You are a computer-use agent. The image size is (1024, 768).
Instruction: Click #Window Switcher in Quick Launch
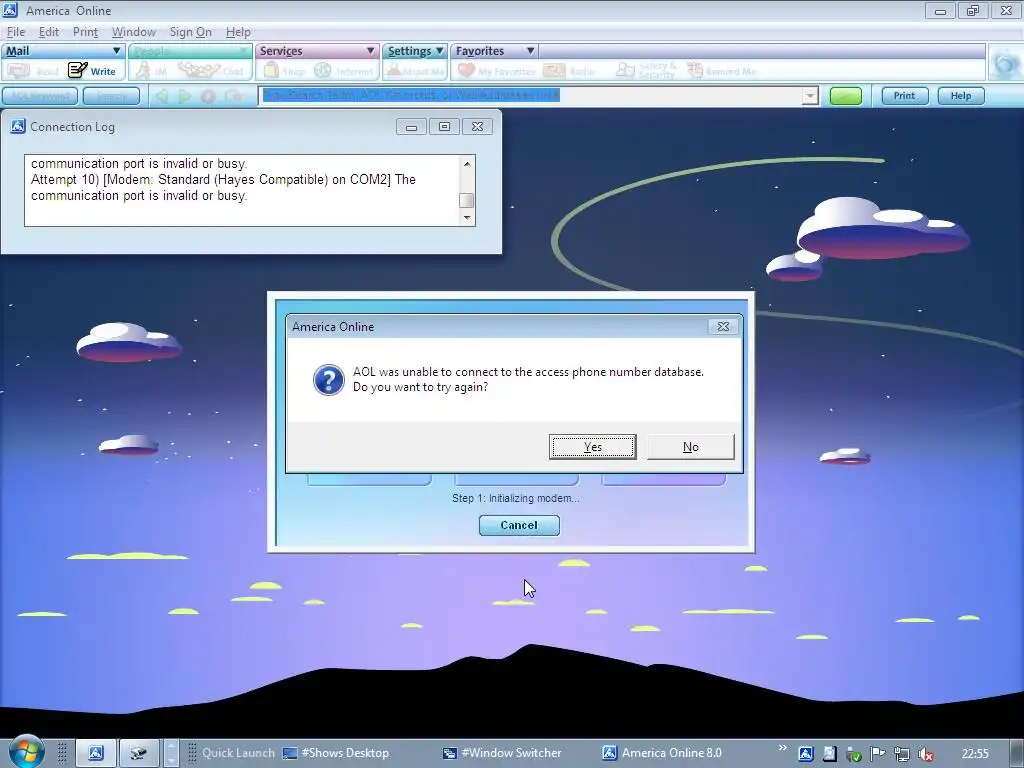pyautogui.click(x=502, y=753)
